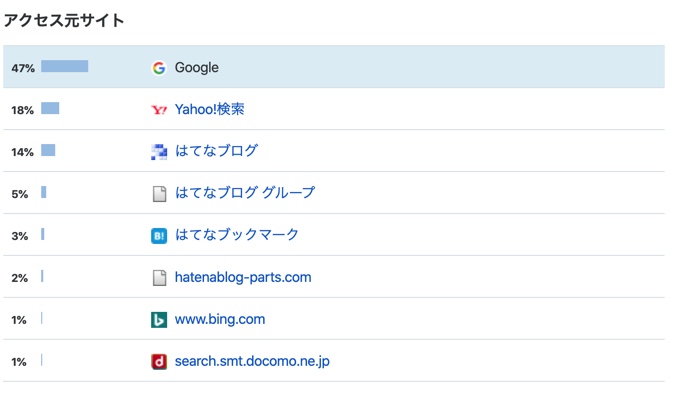Image resolution: width=687 pixels, height=415 pixels.
Task: Click the Hatena Blog pixel icon
Action: [x=159, y=152]
